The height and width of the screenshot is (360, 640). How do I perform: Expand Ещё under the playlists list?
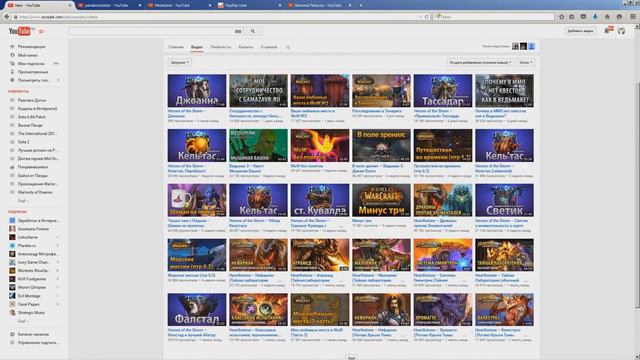(x=22, y=201)
